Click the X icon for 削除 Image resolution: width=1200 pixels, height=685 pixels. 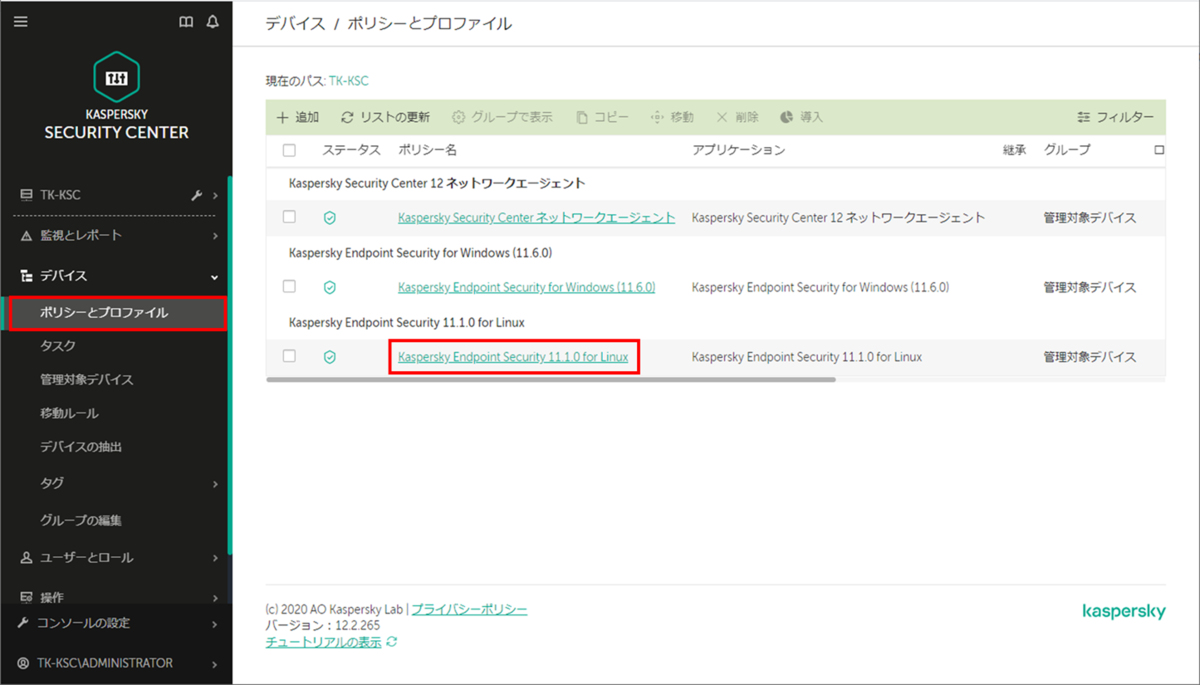pos(722,117)
